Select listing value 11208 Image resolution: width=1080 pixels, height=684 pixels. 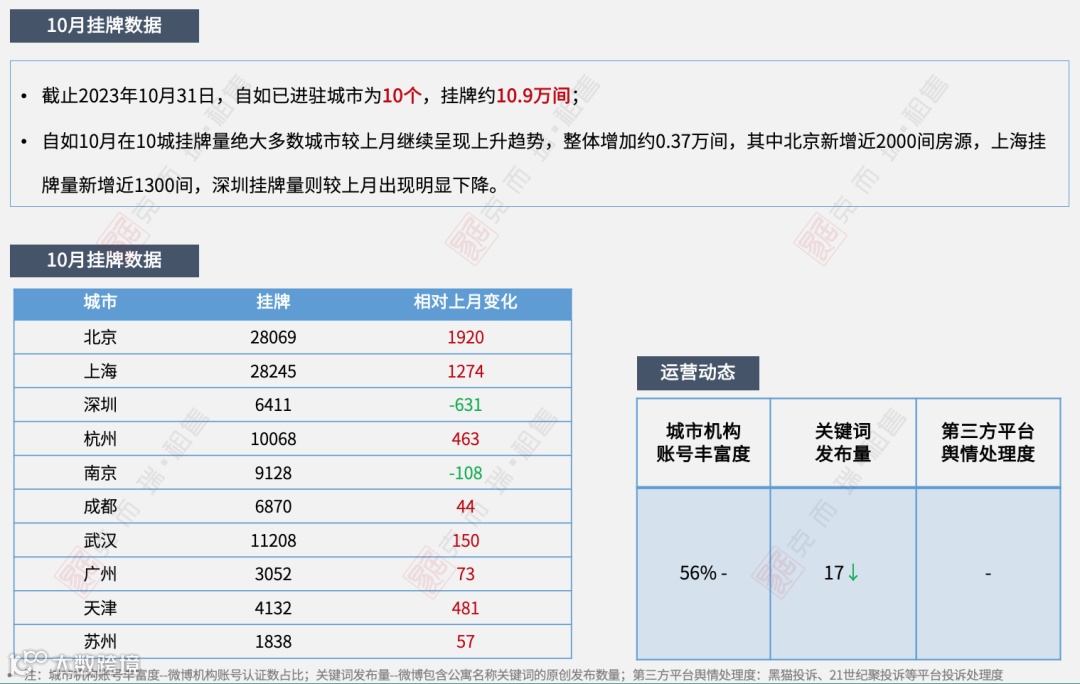[273, 541]
